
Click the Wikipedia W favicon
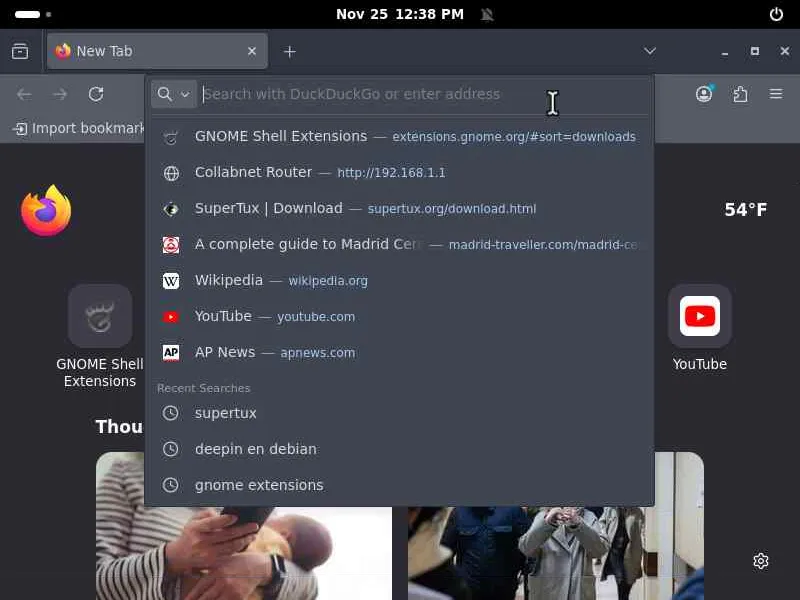coord(171,281)
